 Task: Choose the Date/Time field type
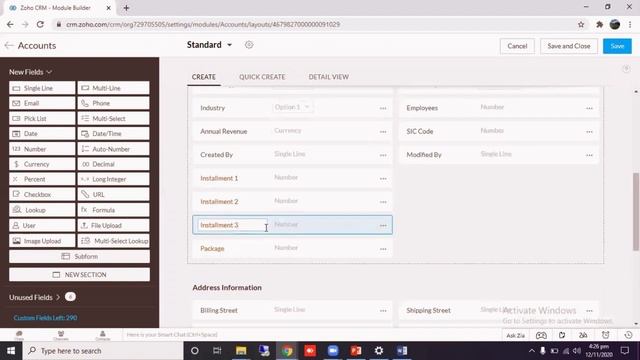pyautogui.click(x=113, y=133)
